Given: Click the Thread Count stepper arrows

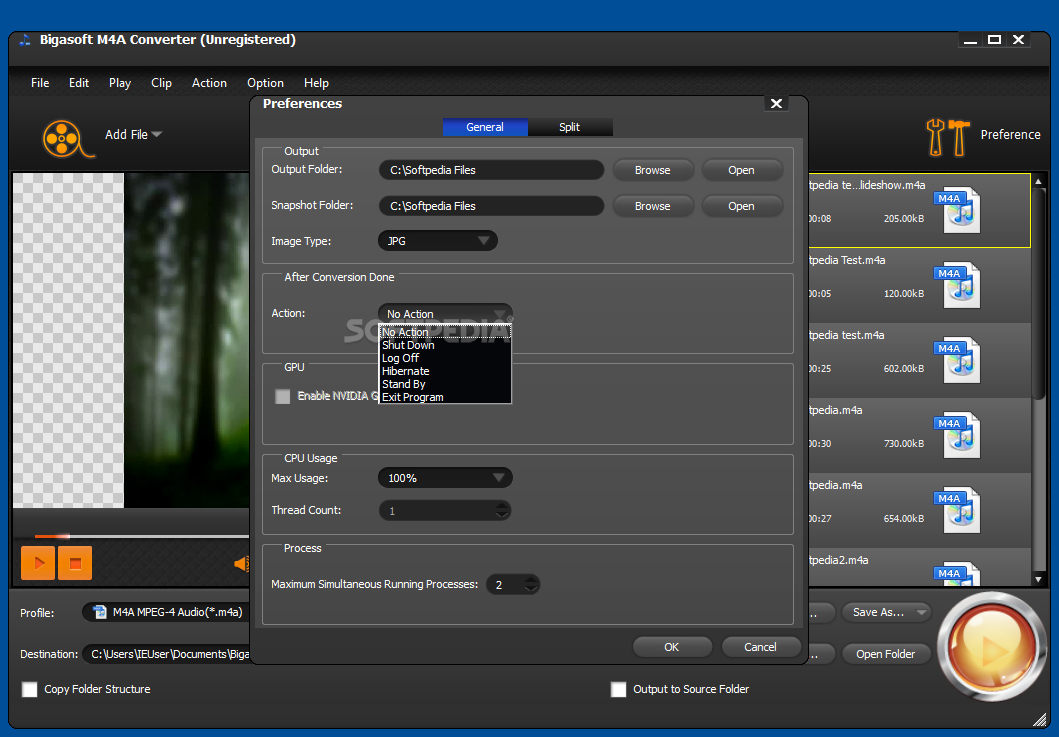Looking at the screenshot, I should 502,511.
